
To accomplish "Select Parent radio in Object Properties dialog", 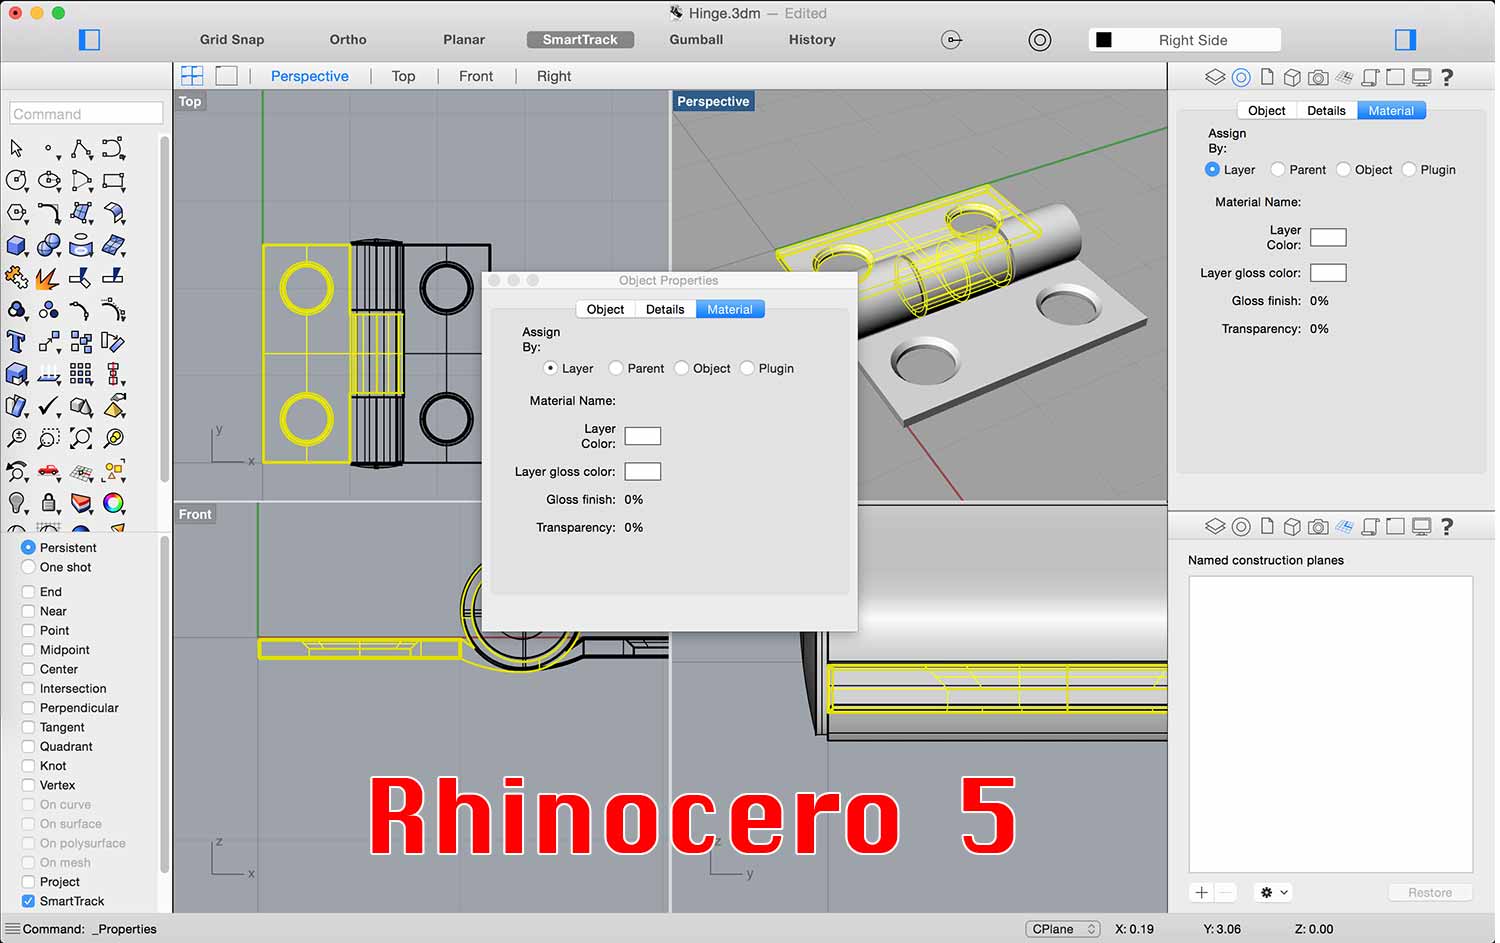I will click(x=616, y=368).
